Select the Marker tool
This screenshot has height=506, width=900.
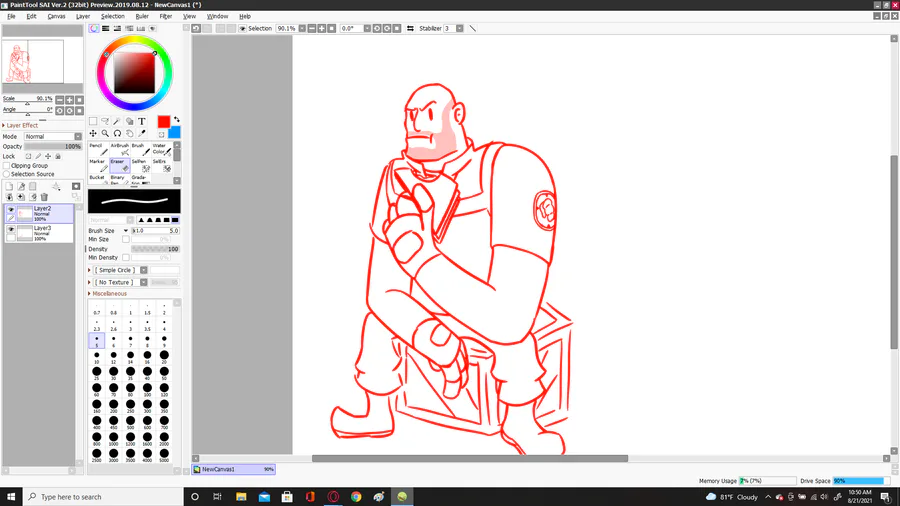[x=98, y=165]
